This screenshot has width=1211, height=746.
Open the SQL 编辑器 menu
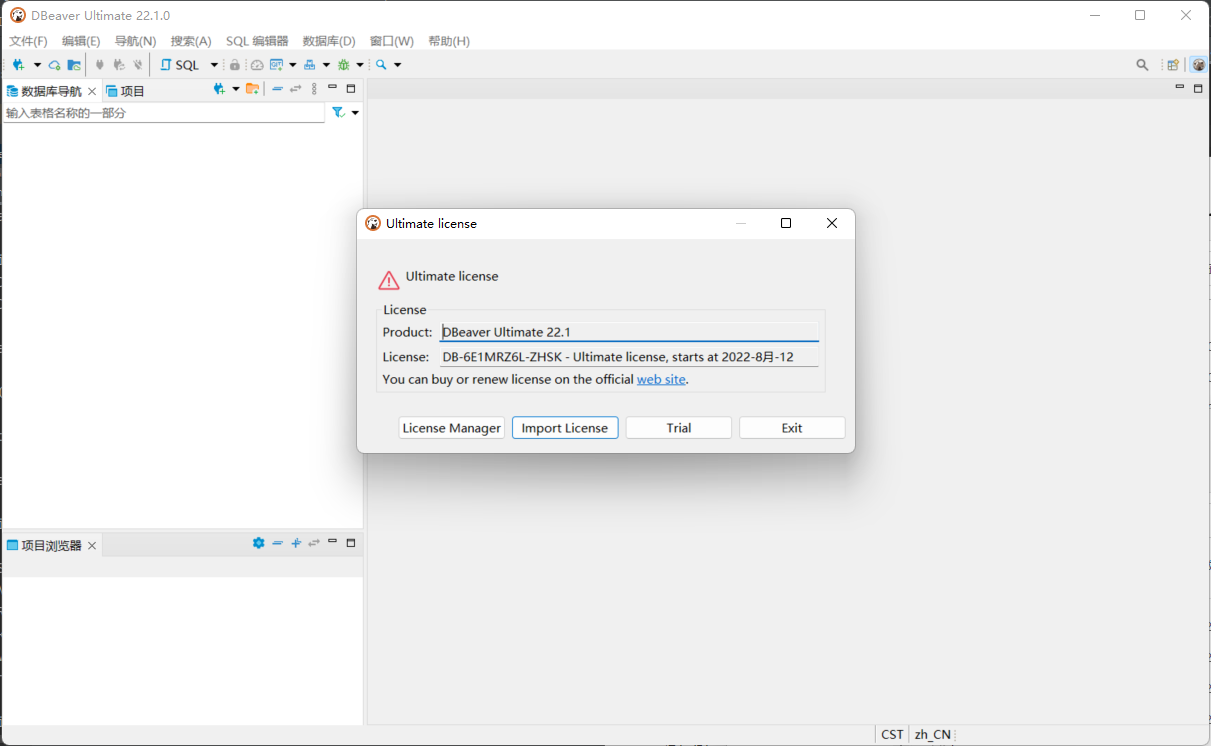[x=257, y=41]
